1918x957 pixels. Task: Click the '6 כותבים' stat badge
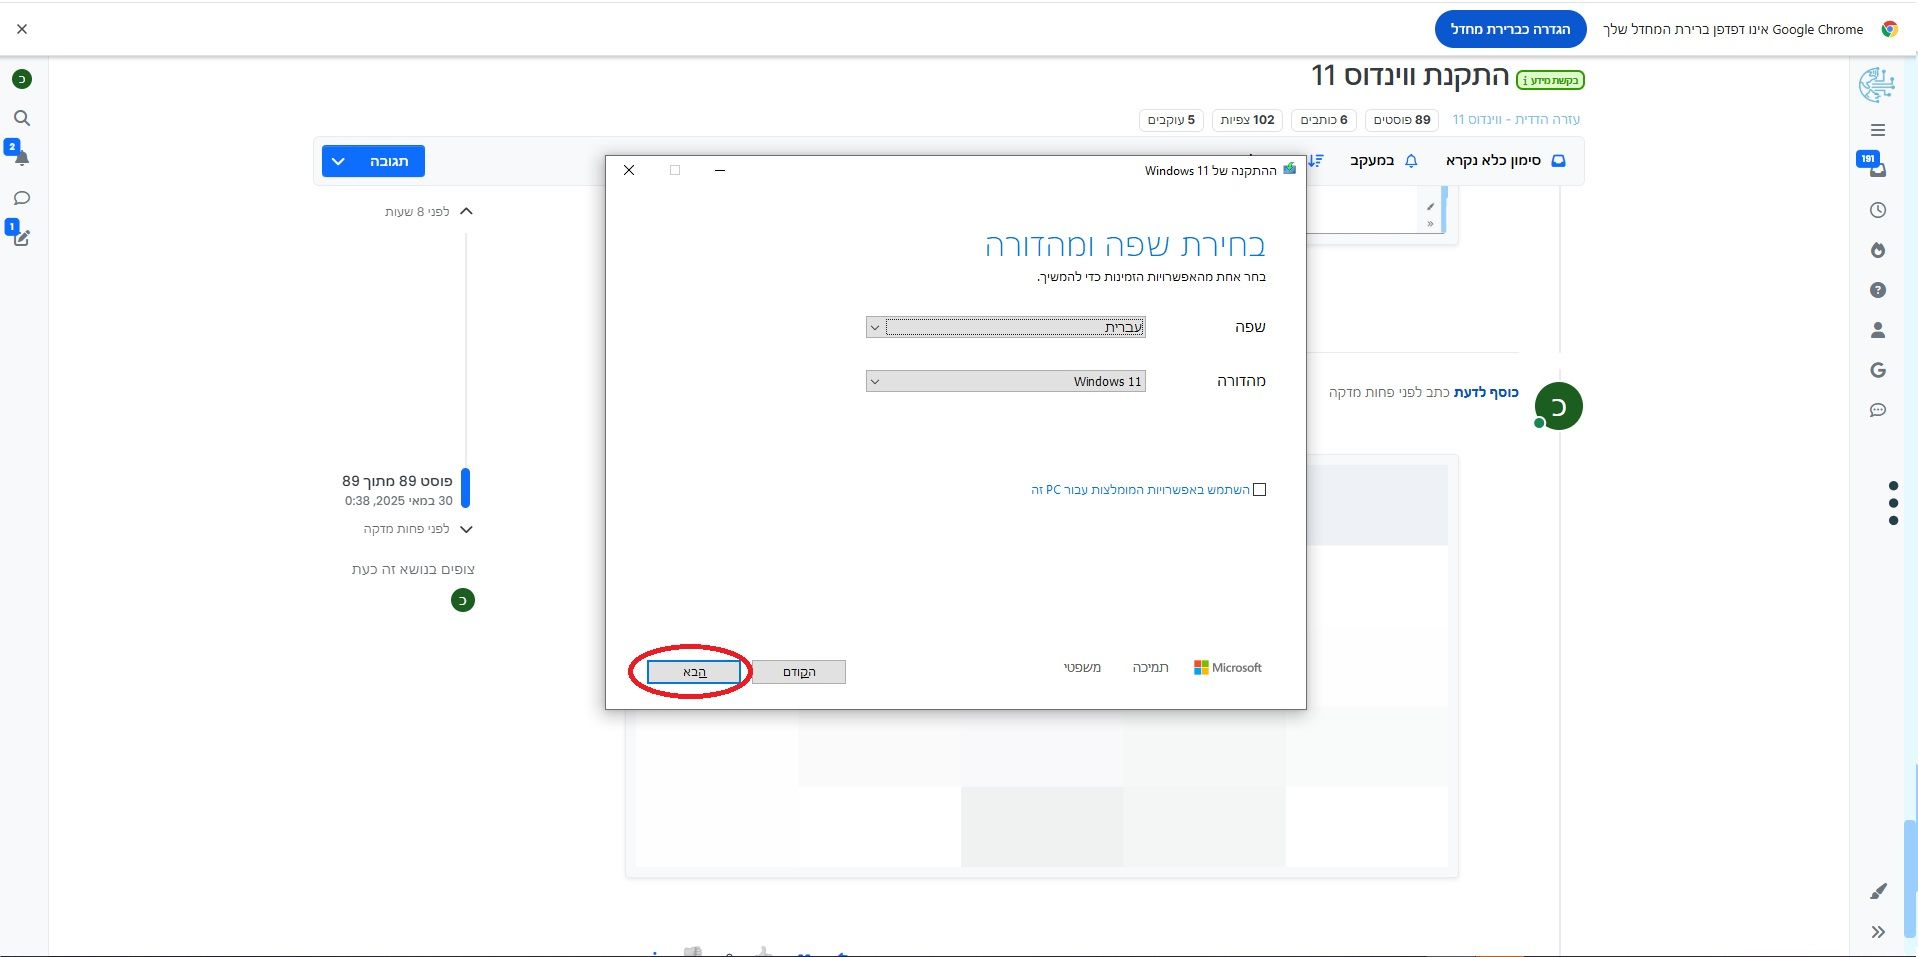[x=1323, y=120]
